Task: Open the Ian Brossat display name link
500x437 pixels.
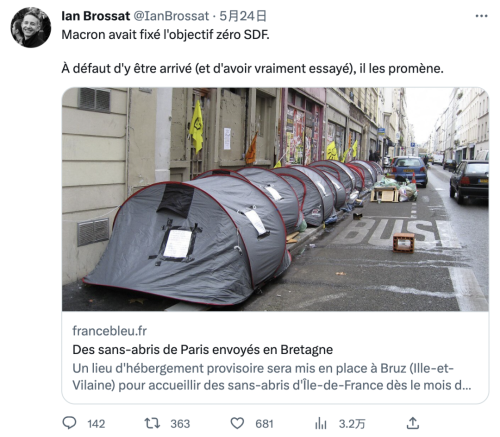Action: click(96, 16)
